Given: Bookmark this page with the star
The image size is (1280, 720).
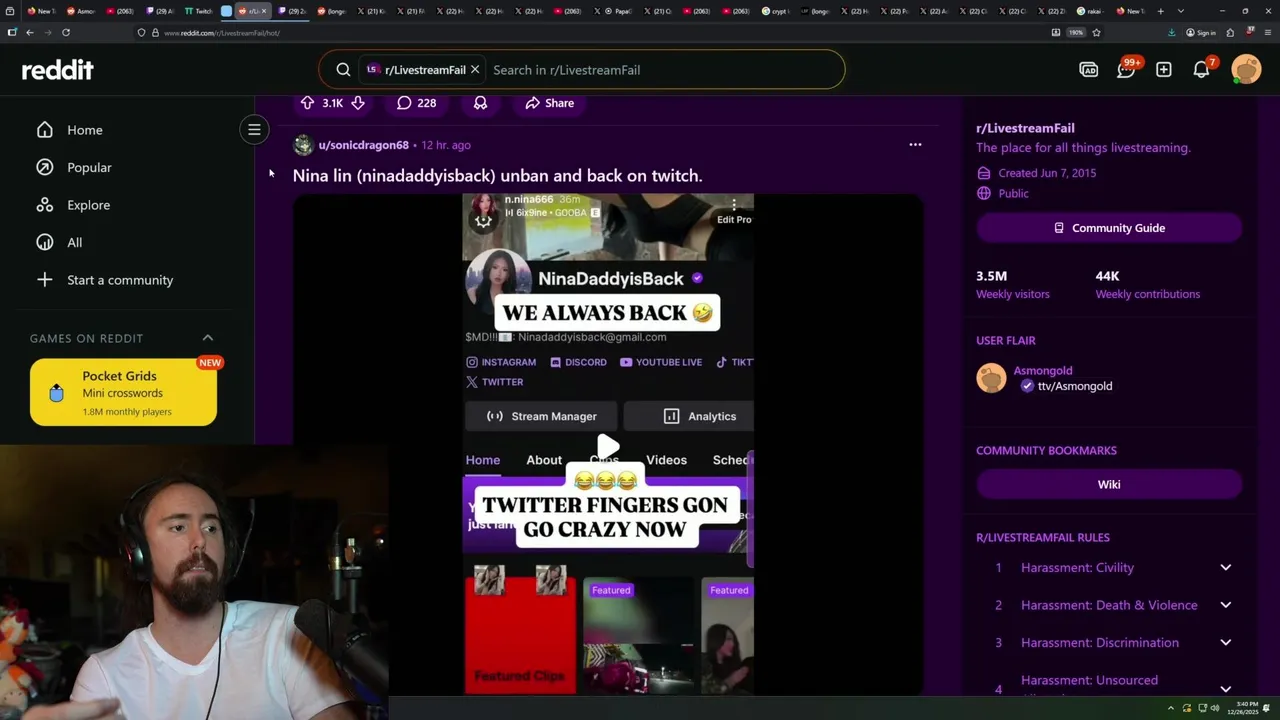Looking at the screenshot, I should coord(1096,32).
